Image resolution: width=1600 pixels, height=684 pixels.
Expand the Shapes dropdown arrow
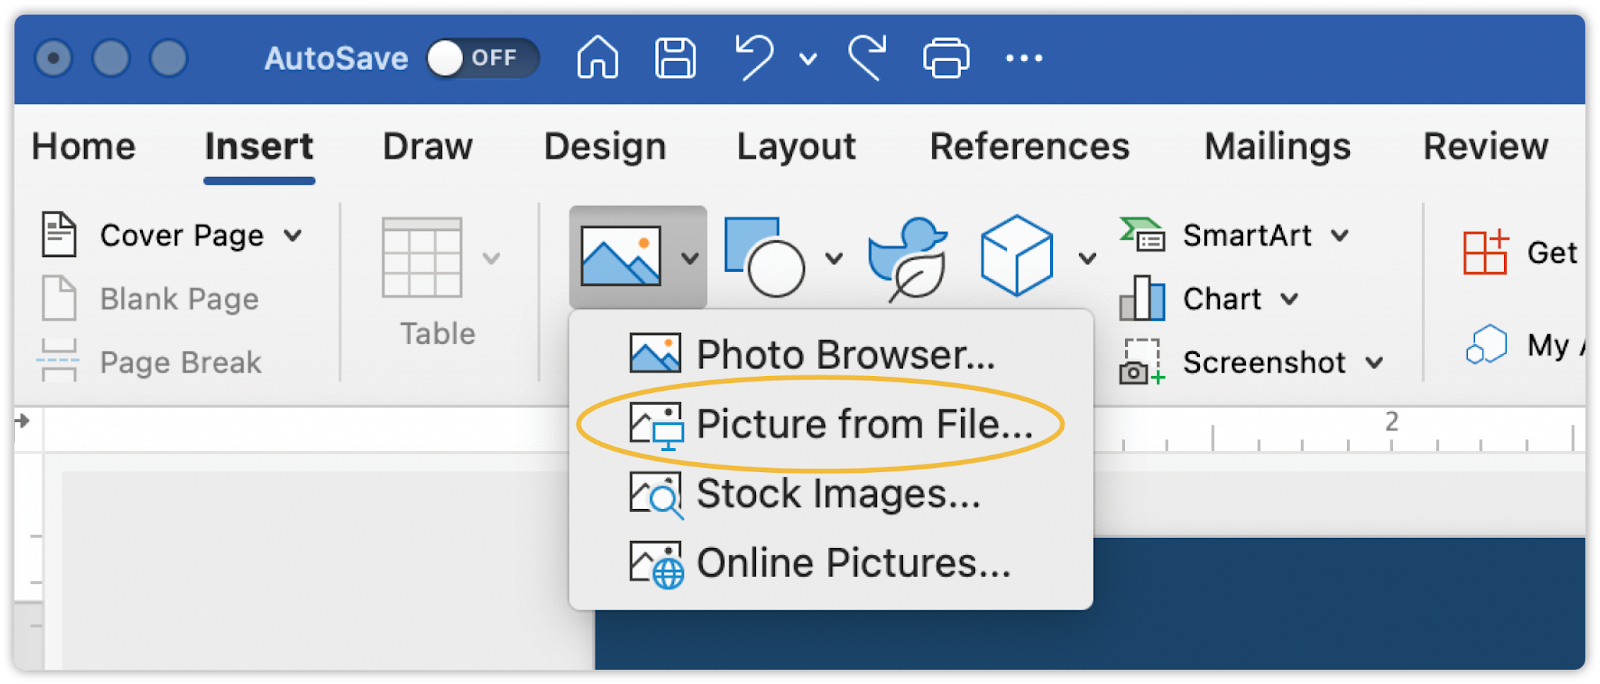coord(834,258)
